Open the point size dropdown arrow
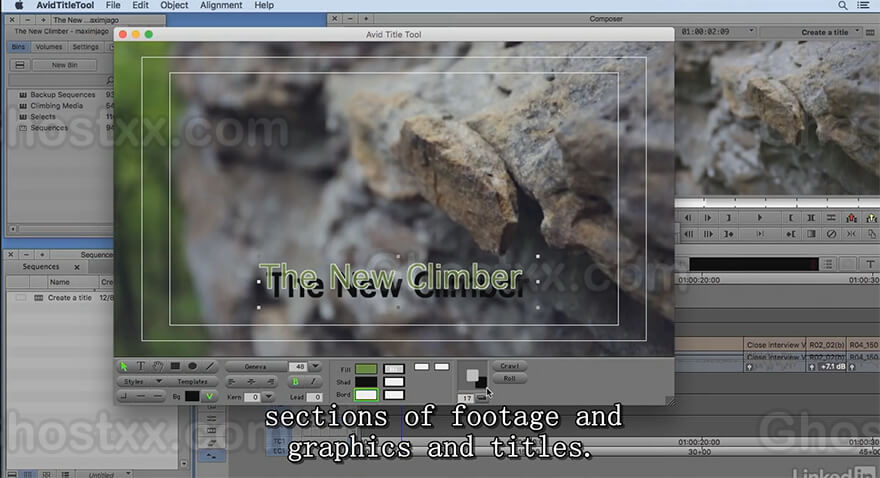Image resolution: width=880 pixels, height=478 pixels. (315, 366)
